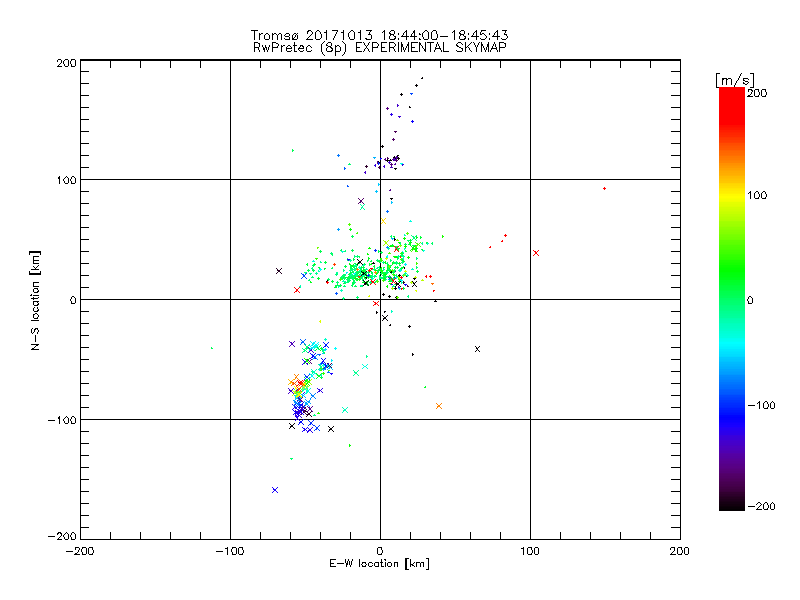Click the "E-W location [km]" axis label
The height and width of the screenshot is (600, 800).
click(379, 564)
